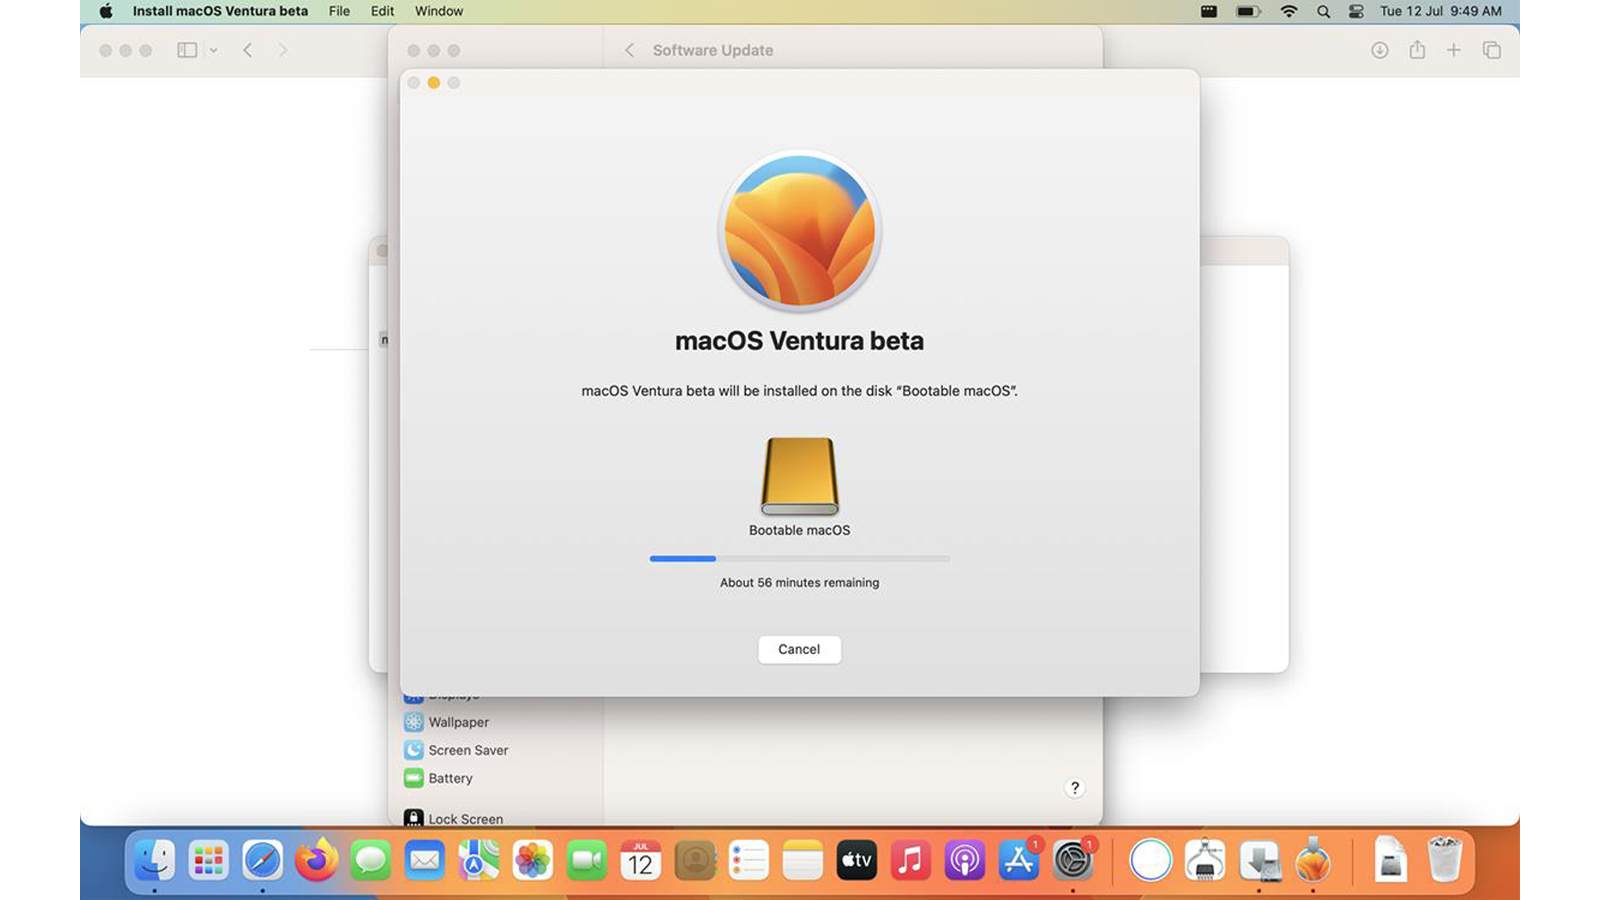Open Safari from the Dock
The width and height of the screenshot is (1600, 900).
[x=263, y=860]
